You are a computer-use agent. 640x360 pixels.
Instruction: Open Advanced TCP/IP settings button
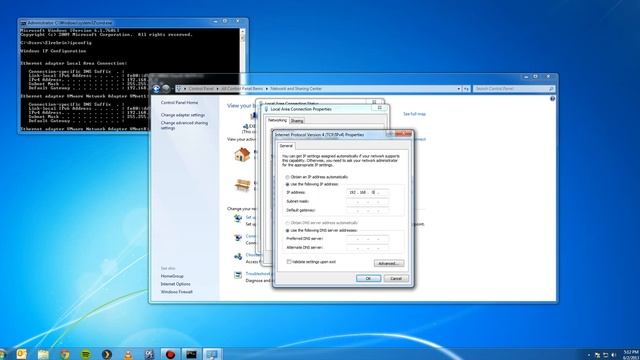pyautogui.click(x=389, y=263)
